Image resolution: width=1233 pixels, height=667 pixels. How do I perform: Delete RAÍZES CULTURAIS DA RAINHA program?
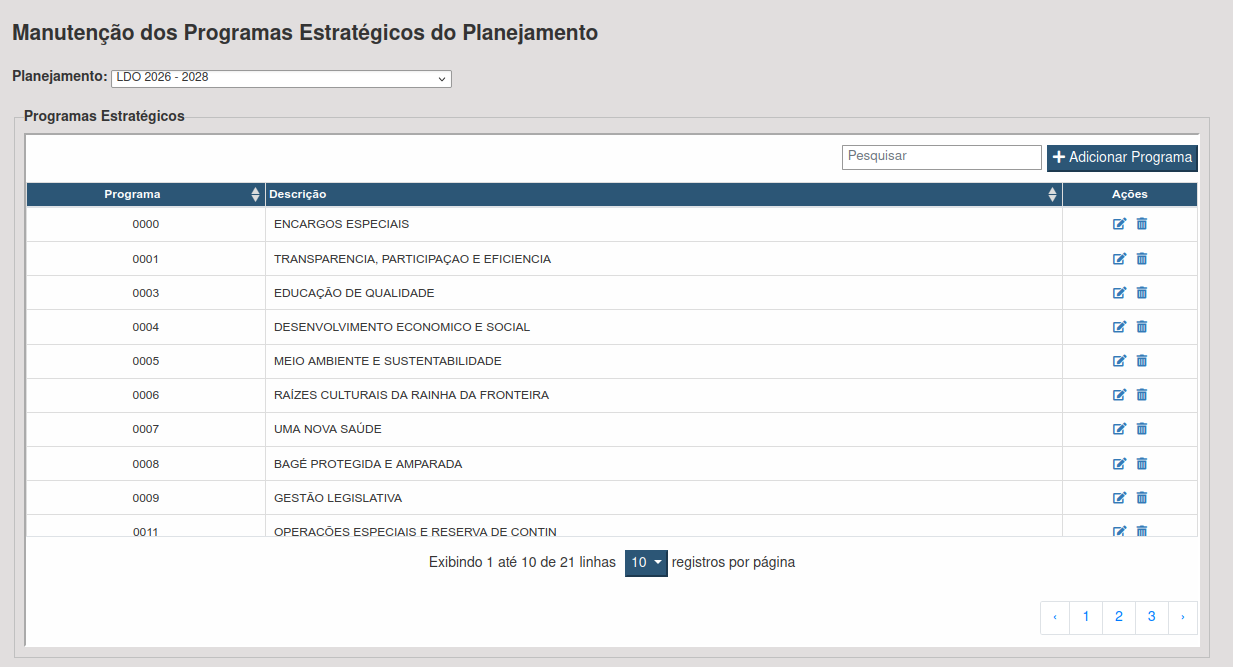coord(1142,395)
